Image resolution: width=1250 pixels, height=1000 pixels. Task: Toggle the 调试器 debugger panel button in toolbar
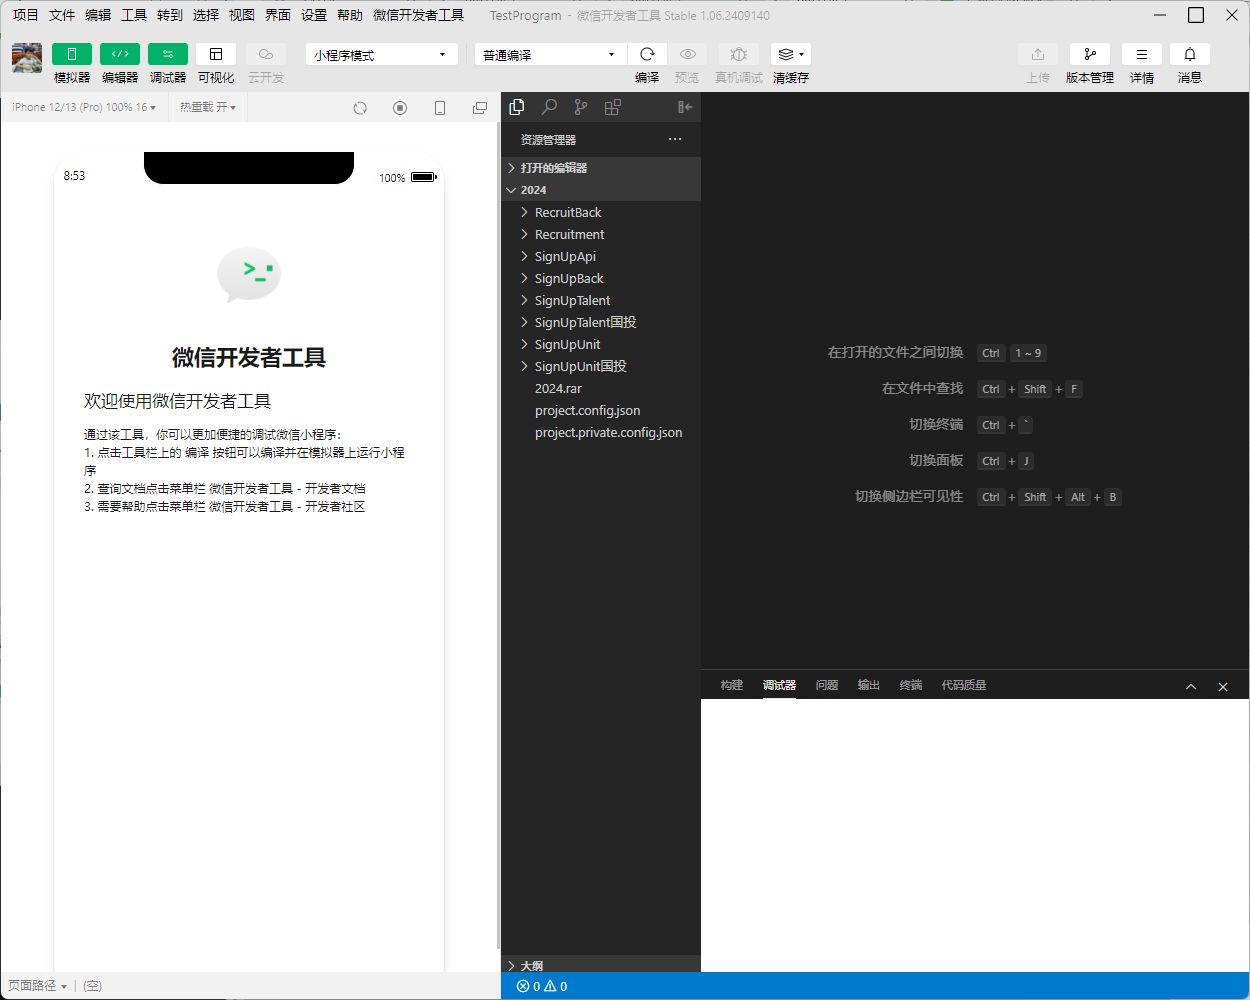pos(168,54)
